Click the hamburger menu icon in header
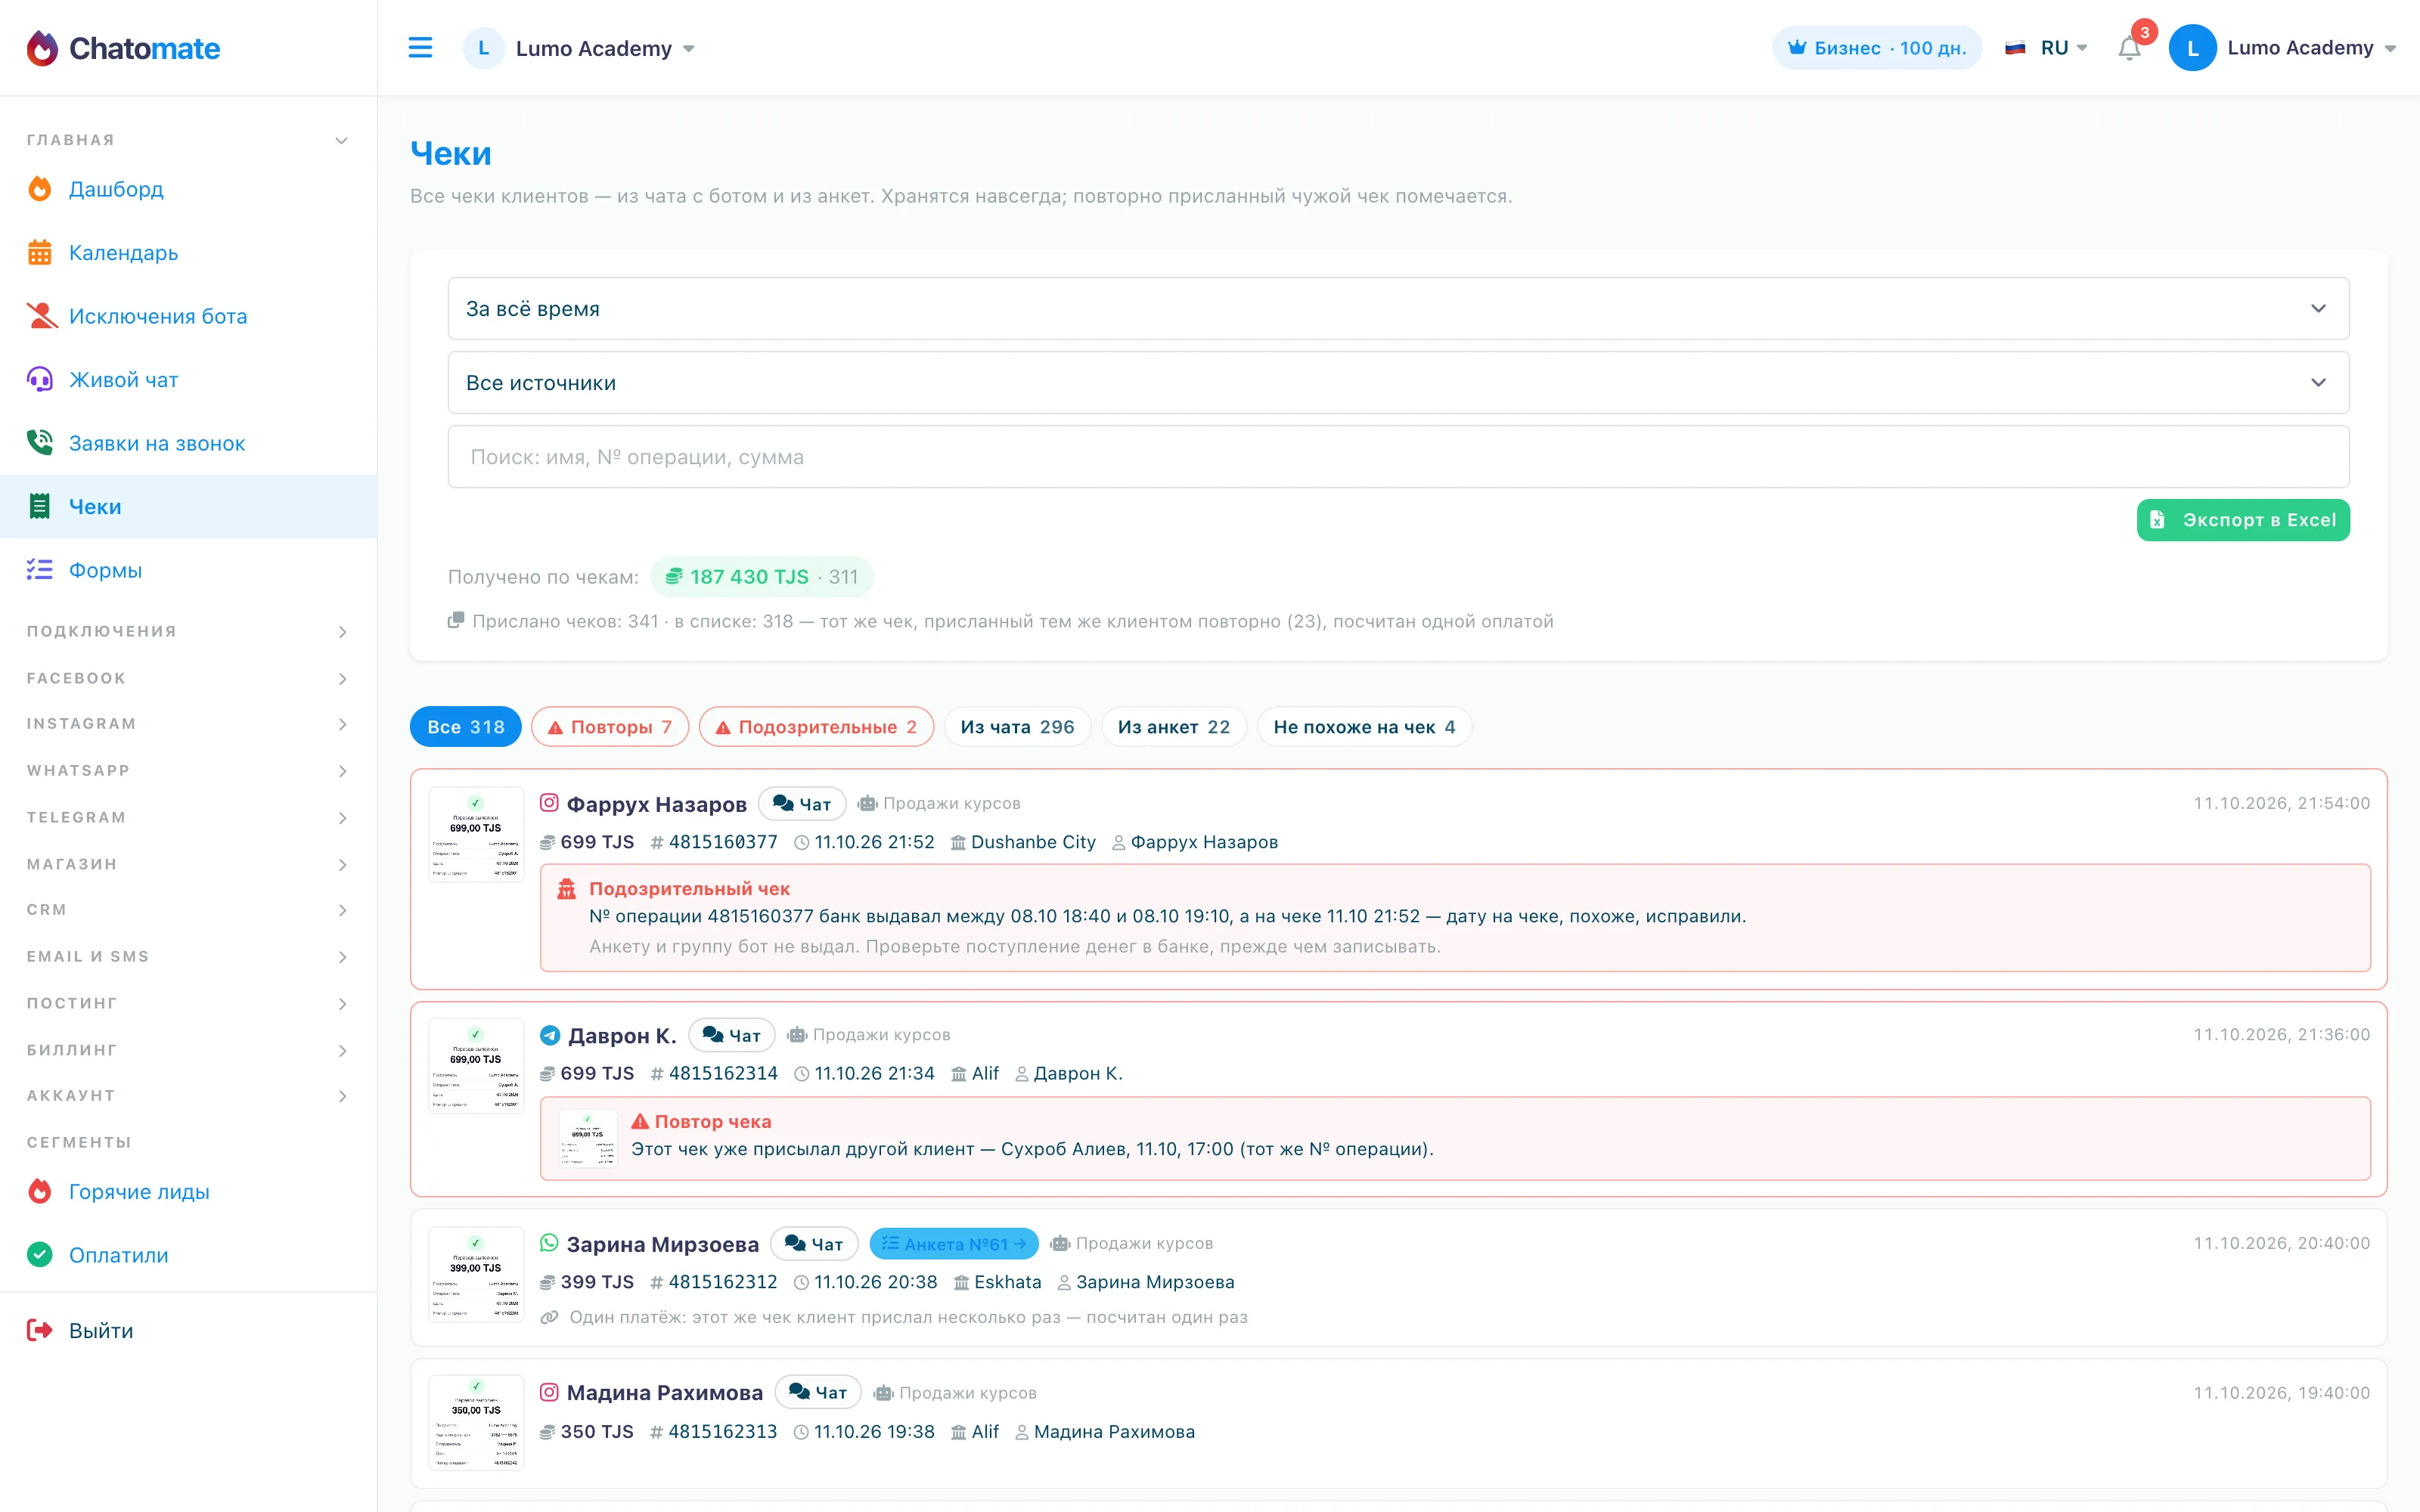This screenshot has height=1512, width=2420. (x=420, y=48)
